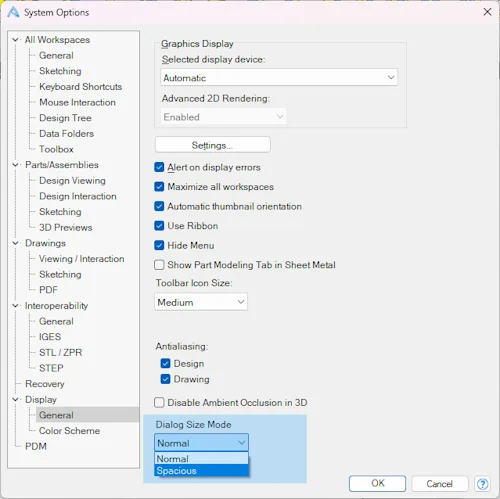
Task: Open the Toolbar Icon Size dropdown
Action: (x=201, y=302)
